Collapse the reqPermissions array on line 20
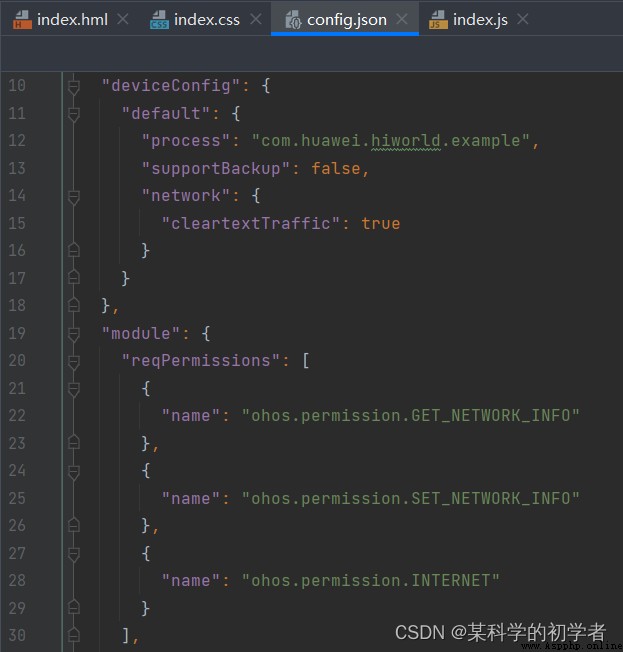This screenshot has width=623, height=652. point(74,362)
